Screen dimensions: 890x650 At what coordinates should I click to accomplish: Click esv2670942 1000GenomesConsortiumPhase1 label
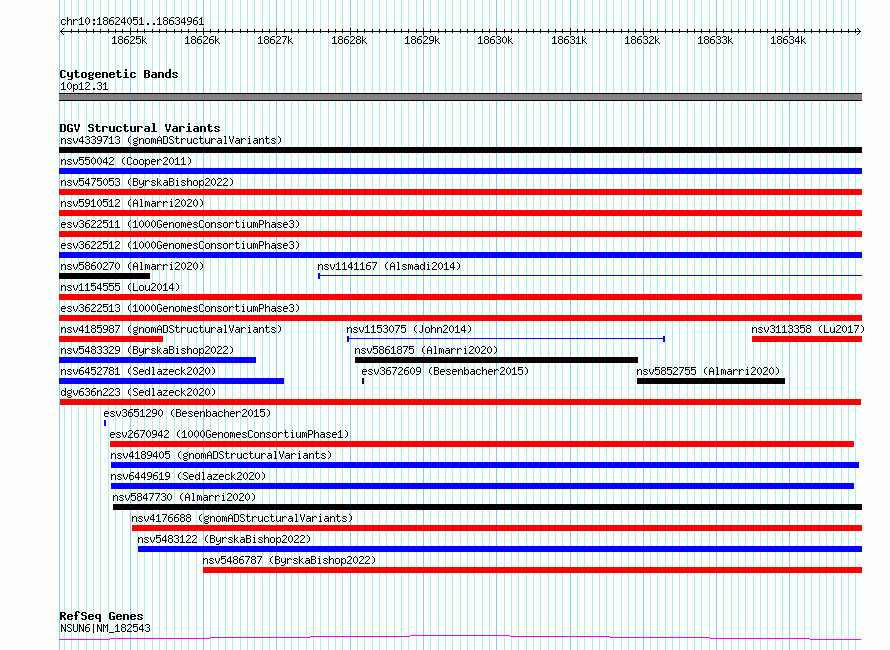[x=229, y=434]
